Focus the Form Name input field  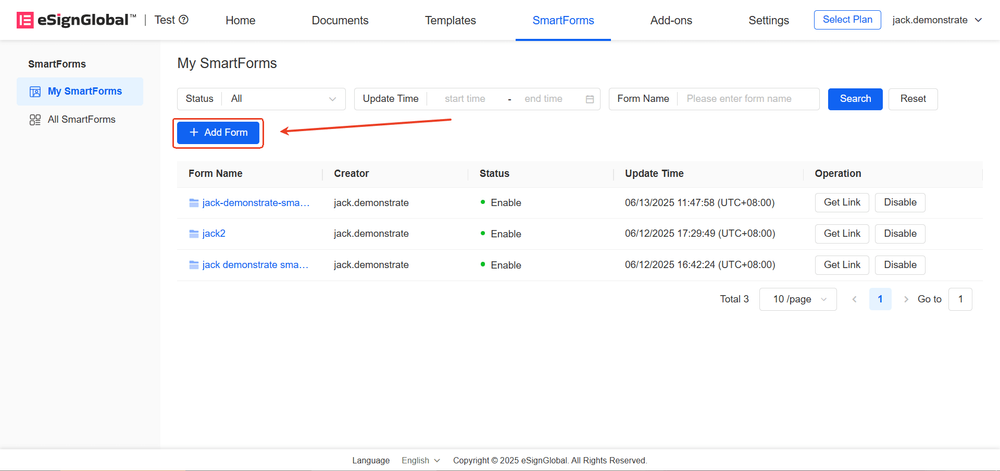coord(748,99)
